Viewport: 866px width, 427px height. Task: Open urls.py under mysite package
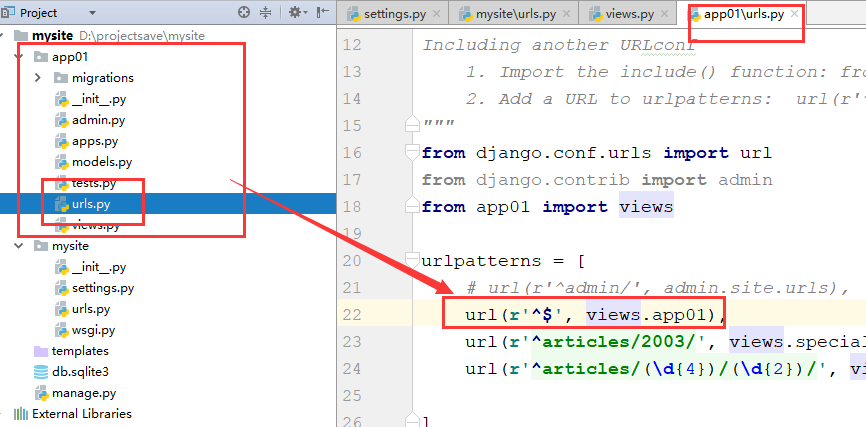pyautogui.click(x=91, y=309)
